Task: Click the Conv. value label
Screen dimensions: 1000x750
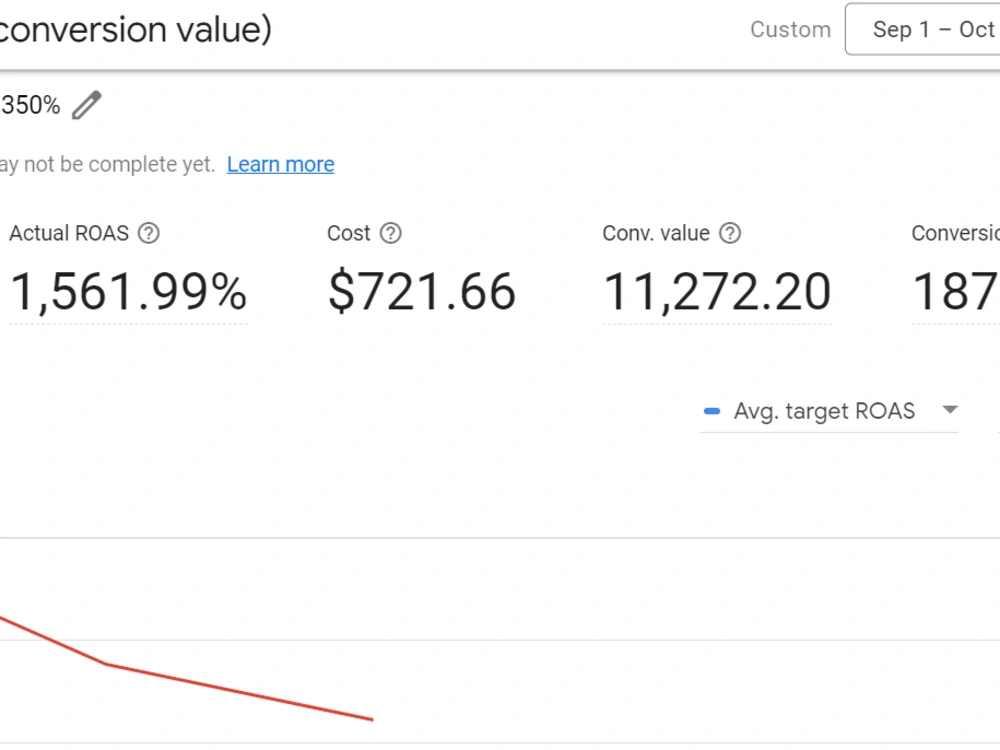Action: 656,233
